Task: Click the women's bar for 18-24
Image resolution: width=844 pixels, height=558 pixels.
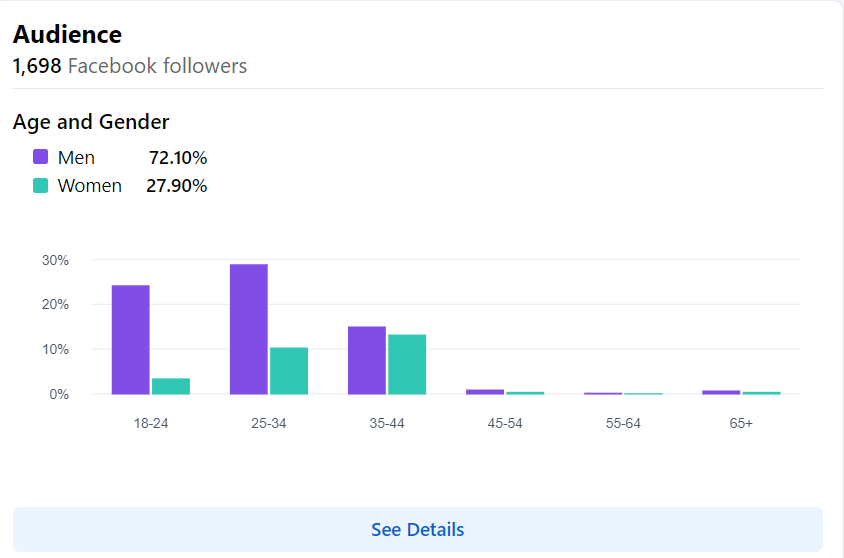Action: pyautogui.click(x=171, y=386)
